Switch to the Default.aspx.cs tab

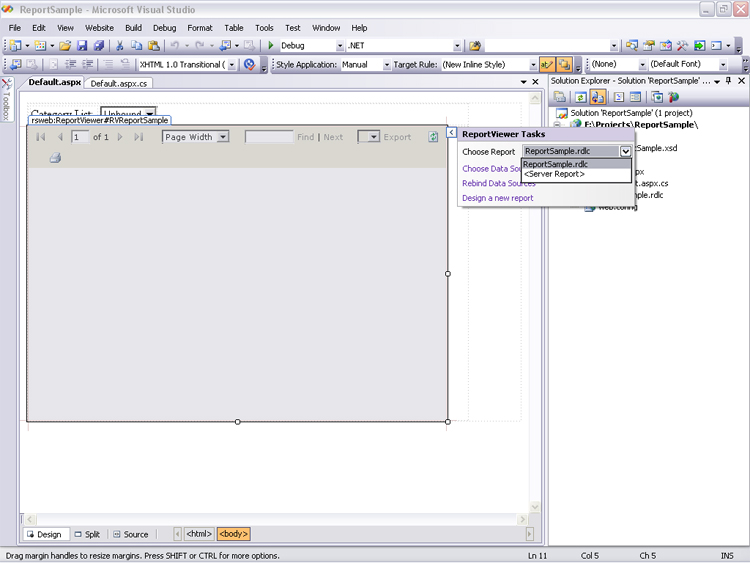119,83
